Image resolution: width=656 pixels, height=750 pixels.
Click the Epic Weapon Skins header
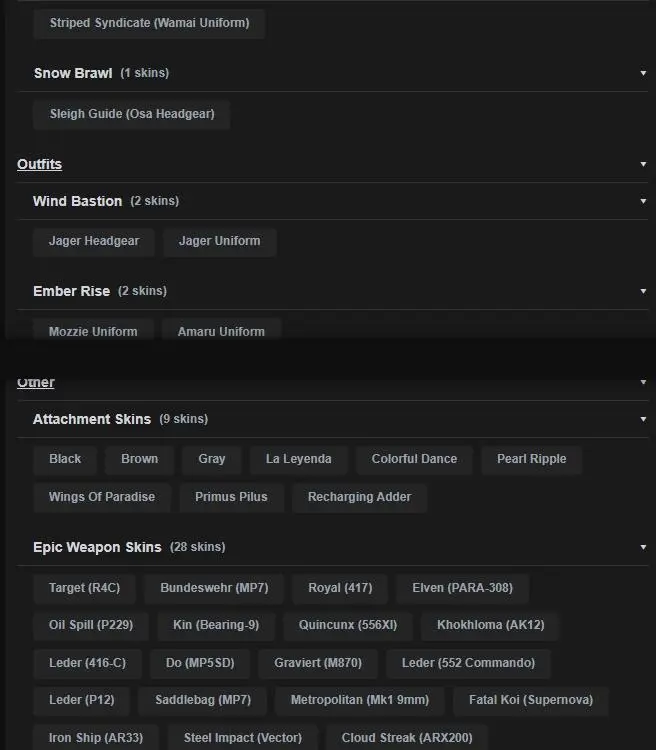tap(97, 547)
